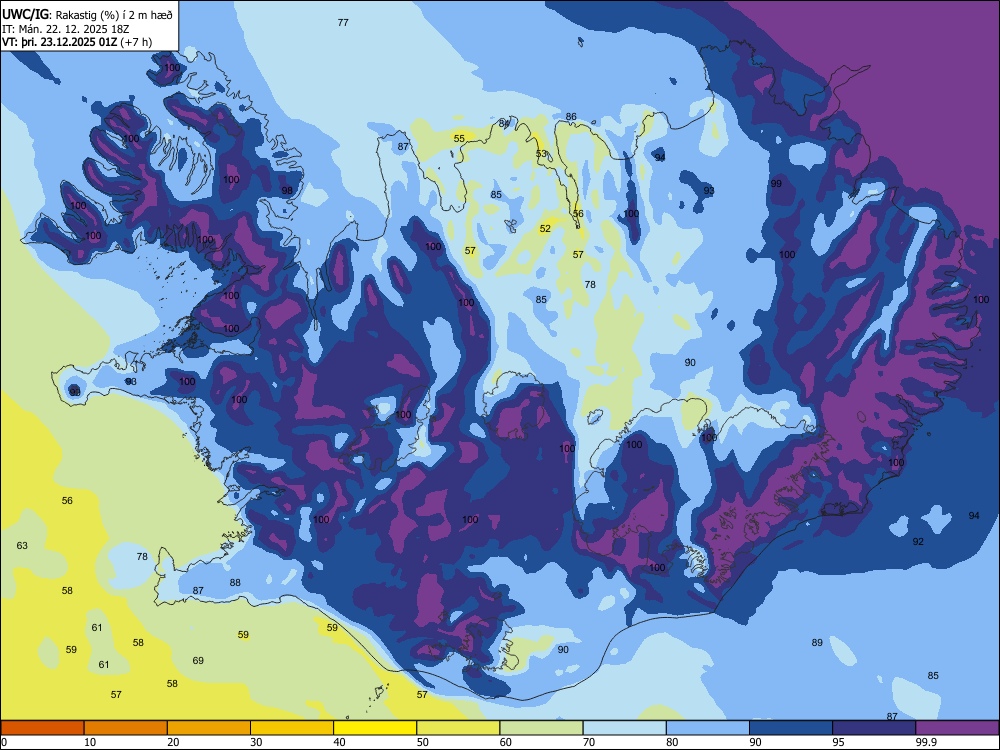
Task: Click the '77' humidity value at map top
Action: 343,22
